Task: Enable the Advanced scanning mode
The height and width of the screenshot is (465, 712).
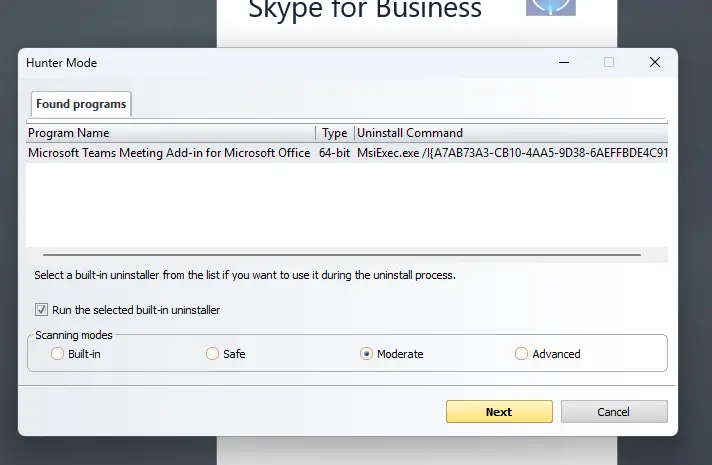Action: point(521,354)
